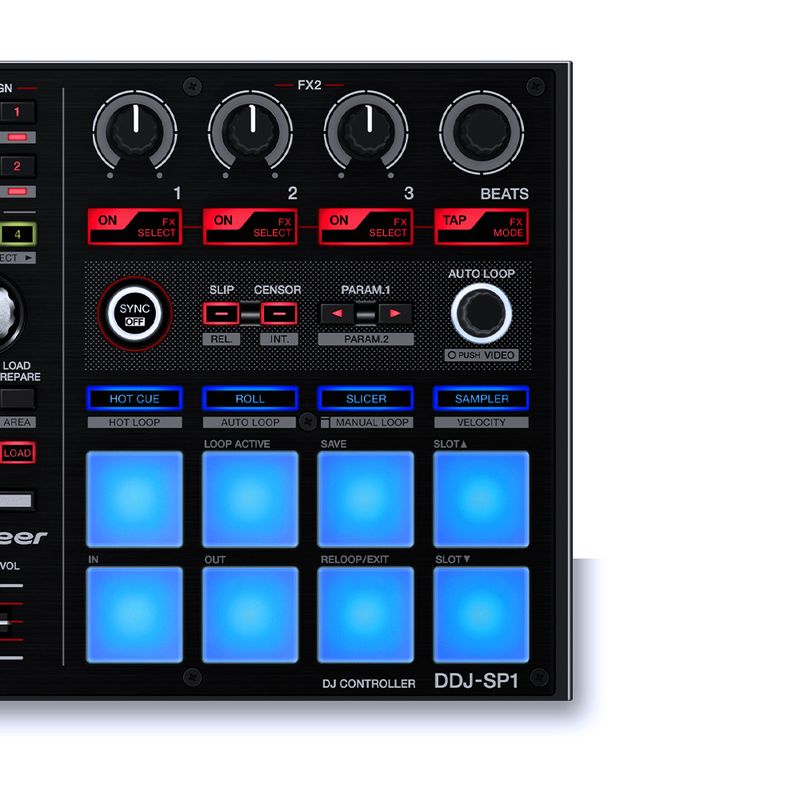Click the INT. label under CENSOR
The height and width of the screenshot is (800, 800).
279,339
